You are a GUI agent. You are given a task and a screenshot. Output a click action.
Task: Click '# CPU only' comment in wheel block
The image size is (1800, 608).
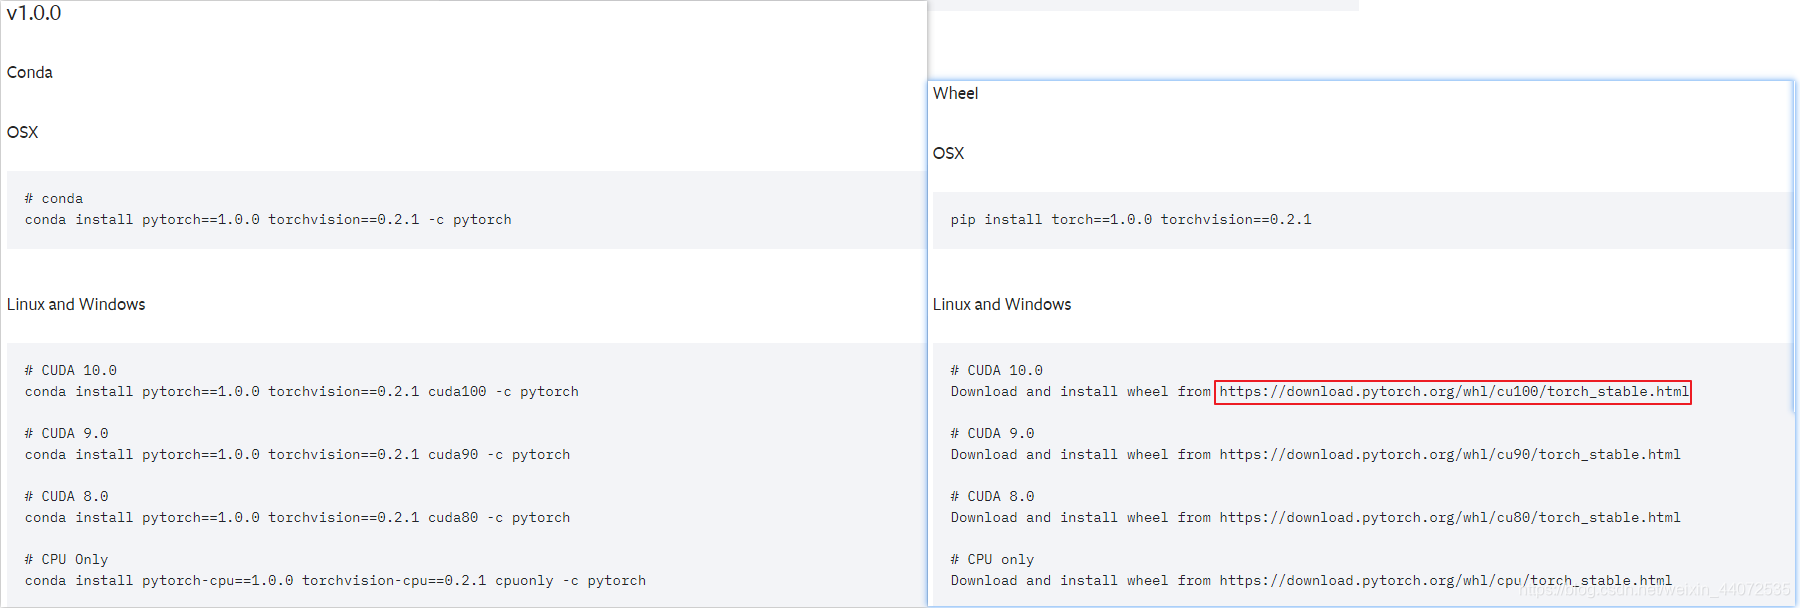(992, 560)
